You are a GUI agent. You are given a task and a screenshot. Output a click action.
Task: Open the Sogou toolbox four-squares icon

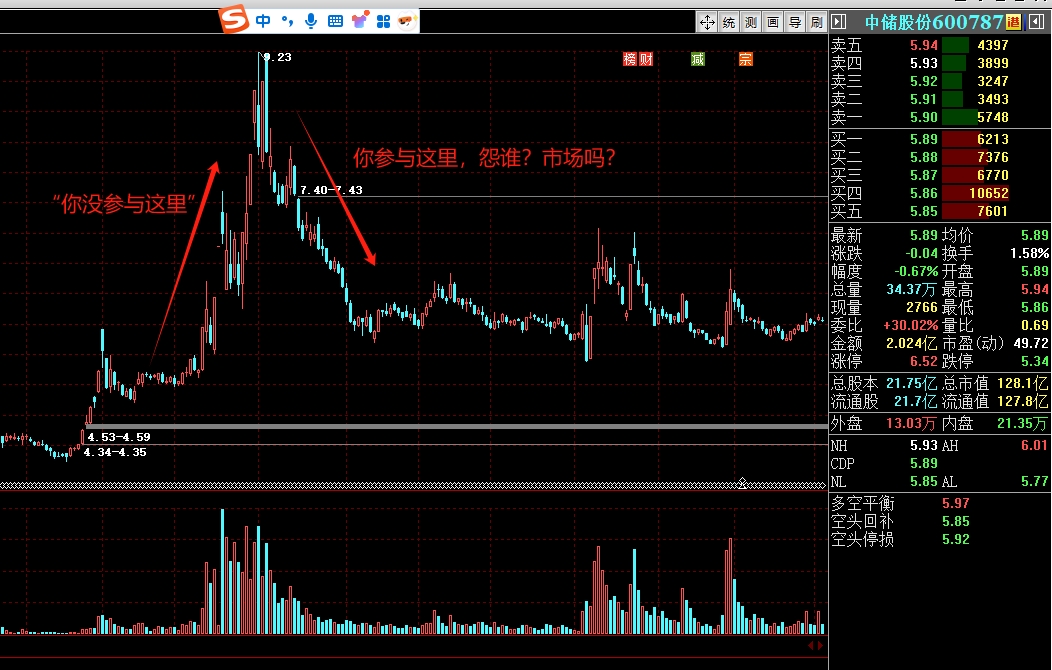click(x=383, y=21)
